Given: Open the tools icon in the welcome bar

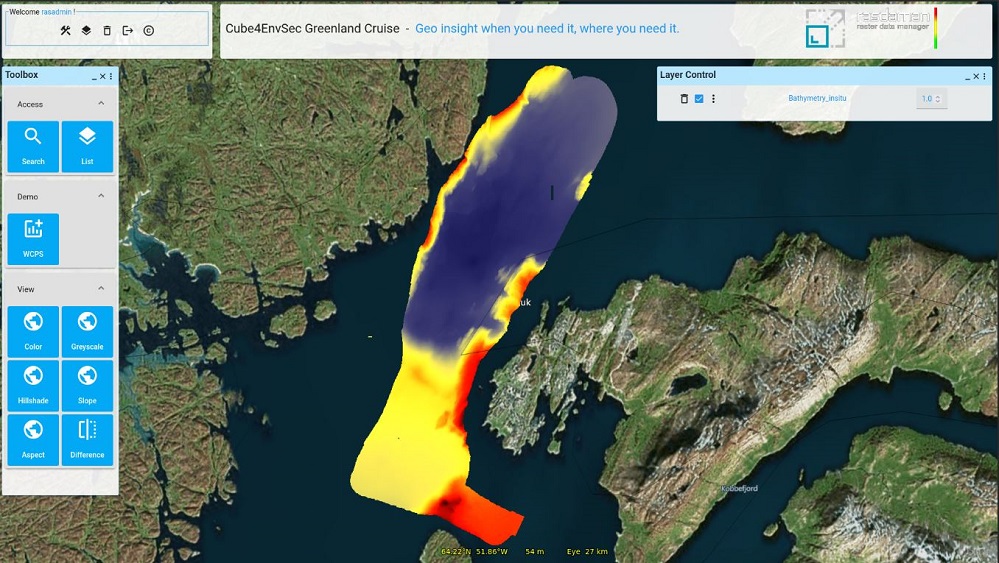Looking at the screenshot, I should 65,31.
